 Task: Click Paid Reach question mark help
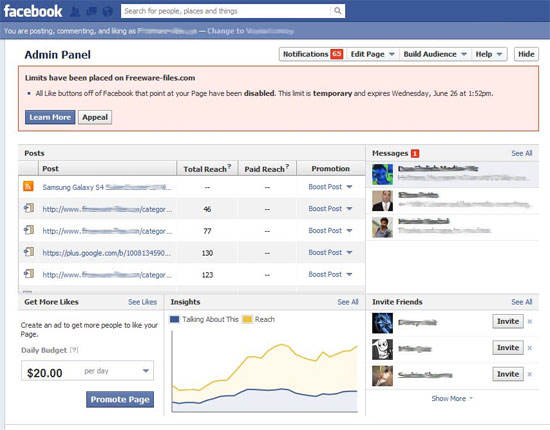pyautogui.click(x=287, y=166)
